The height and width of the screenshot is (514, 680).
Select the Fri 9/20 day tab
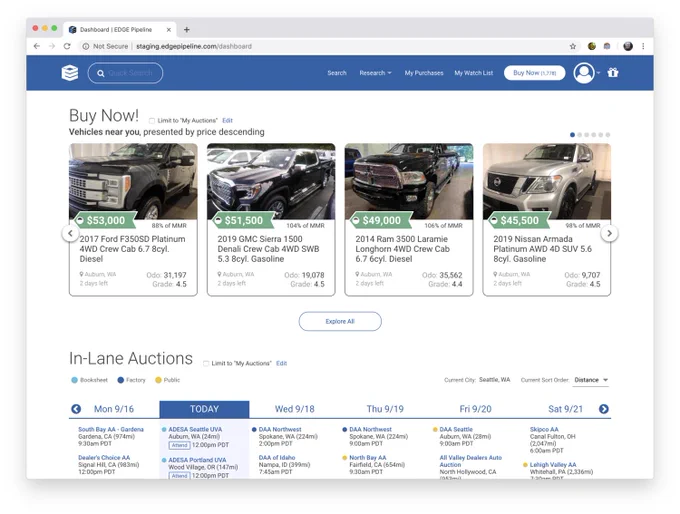tap(475, 409)
